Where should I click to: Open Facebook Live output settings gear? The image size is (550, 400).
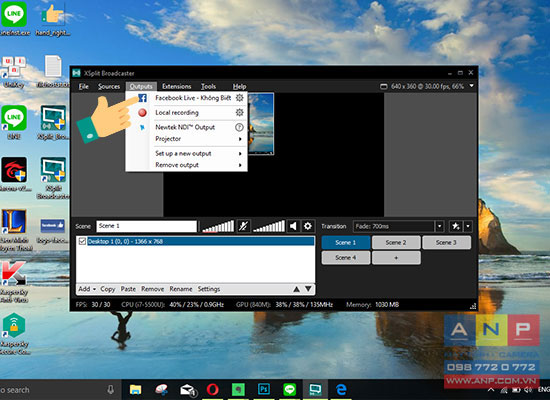pos(239,98)
